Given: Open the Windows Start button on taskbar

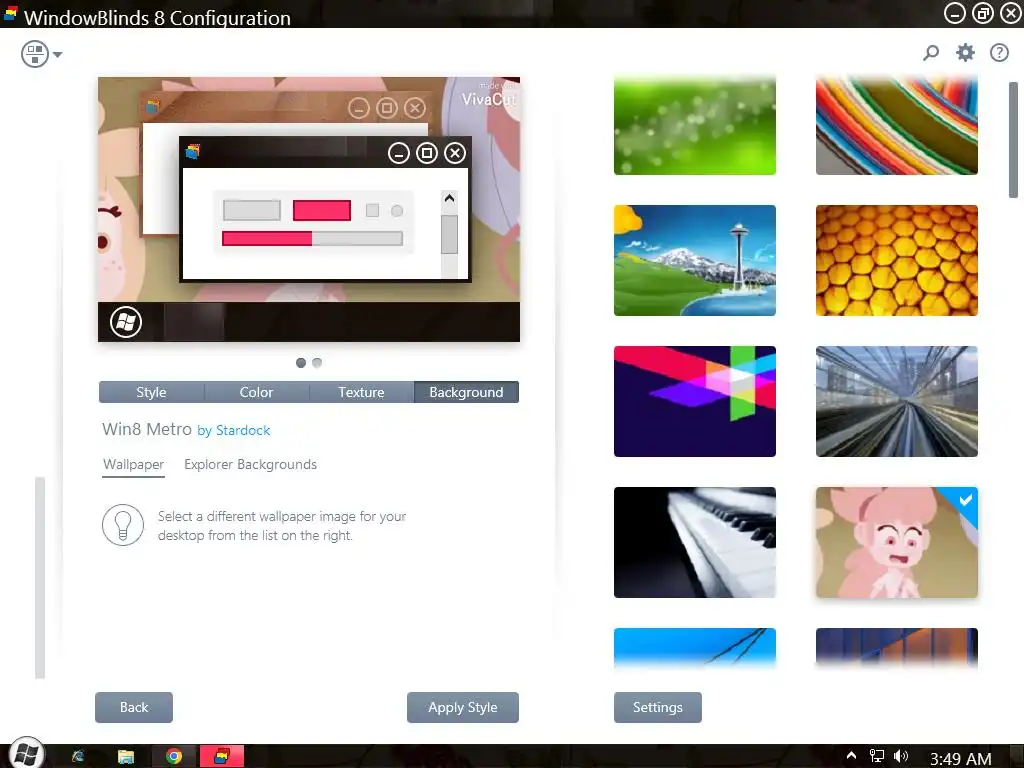Looking at the screenshot, I should point(26,753).
